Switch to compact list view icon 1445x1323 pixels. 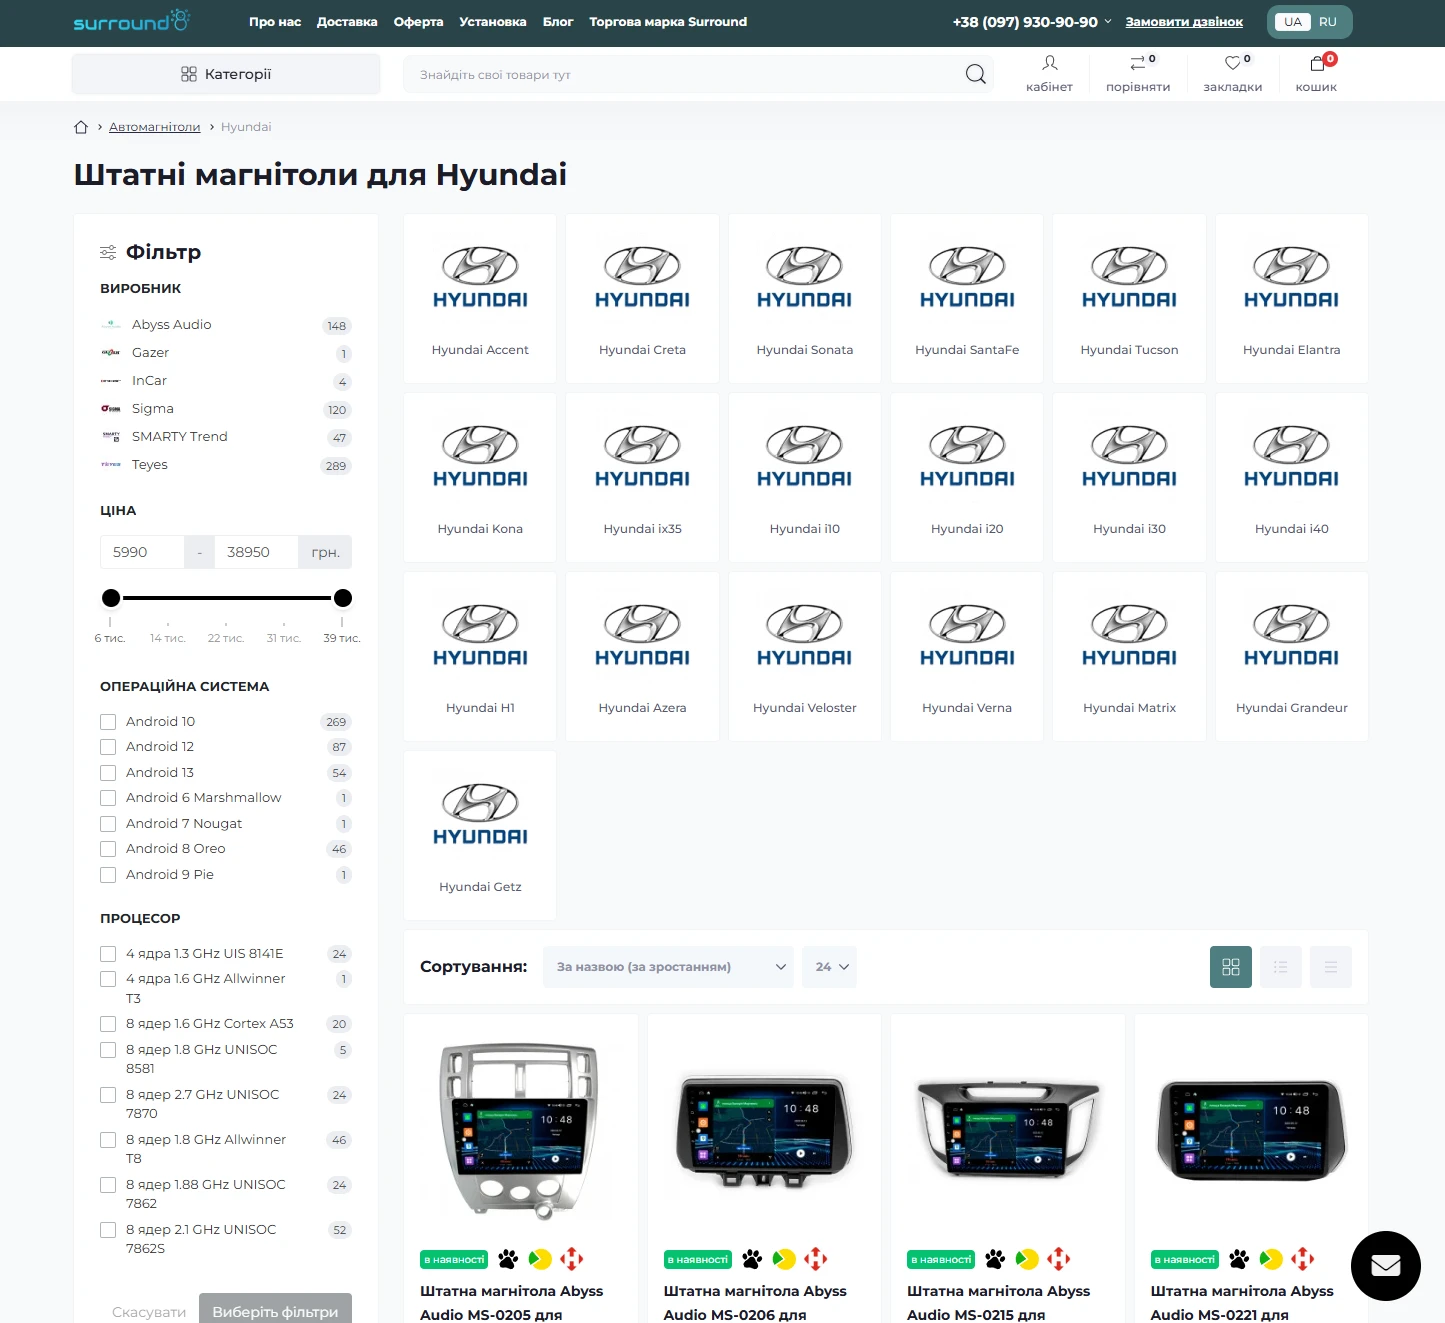pyautogui.click(x=1330, y=967)
